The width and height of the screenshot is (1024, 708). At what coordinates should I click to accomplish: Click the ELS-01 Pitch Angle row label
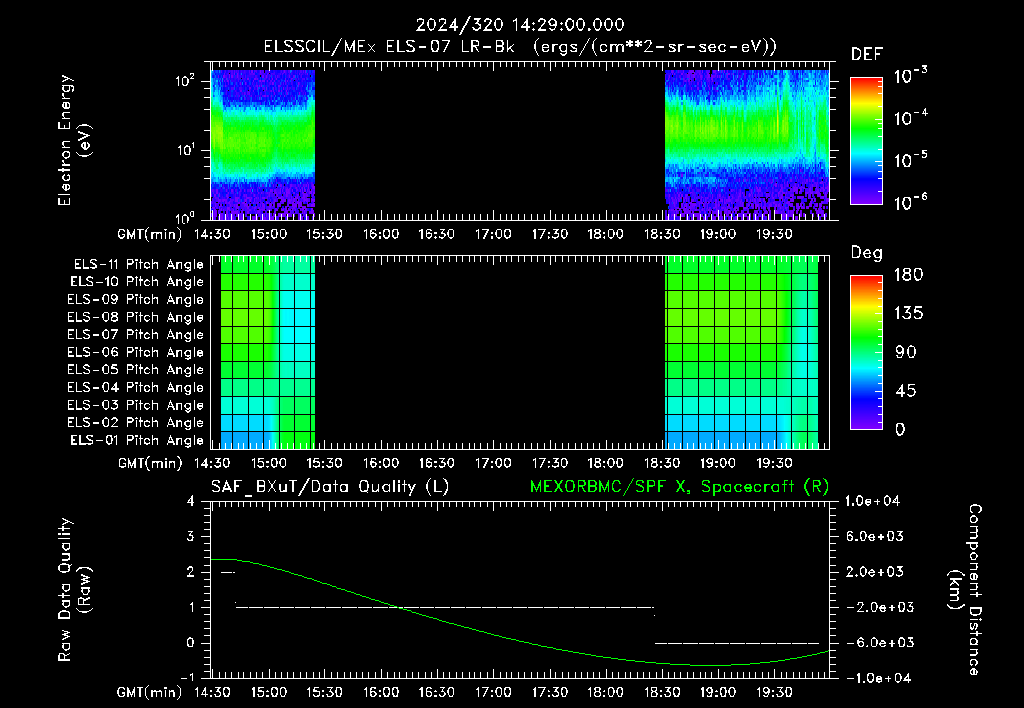pyautogui.click(x=136, y=440)
